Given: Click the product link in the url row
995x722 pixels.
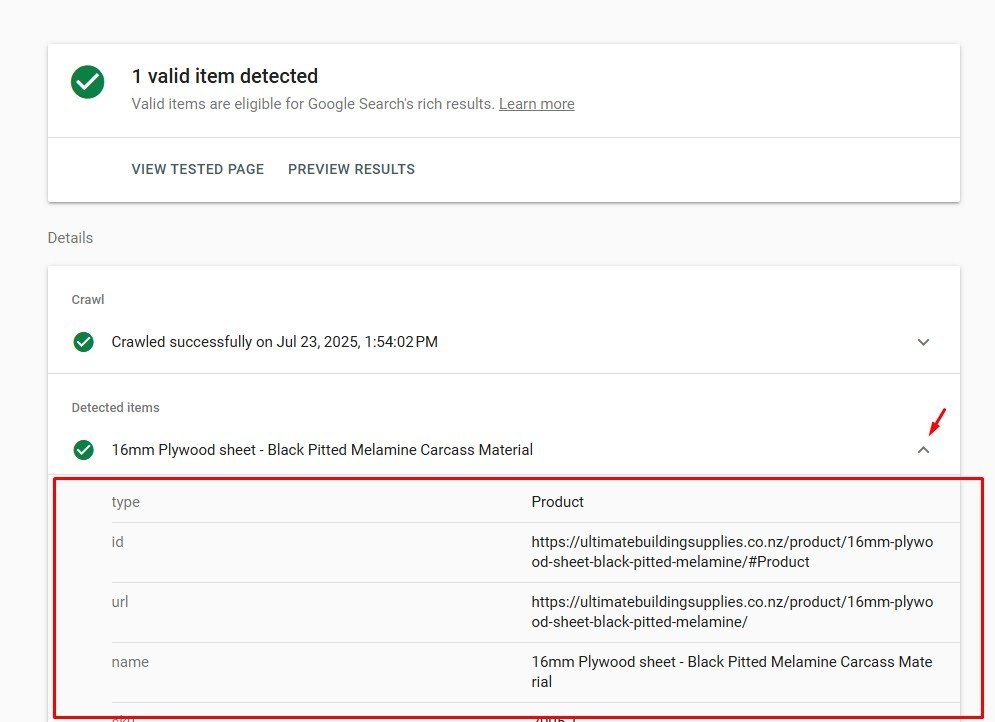Looking at the screenshot, I should (x=731, y=612).
